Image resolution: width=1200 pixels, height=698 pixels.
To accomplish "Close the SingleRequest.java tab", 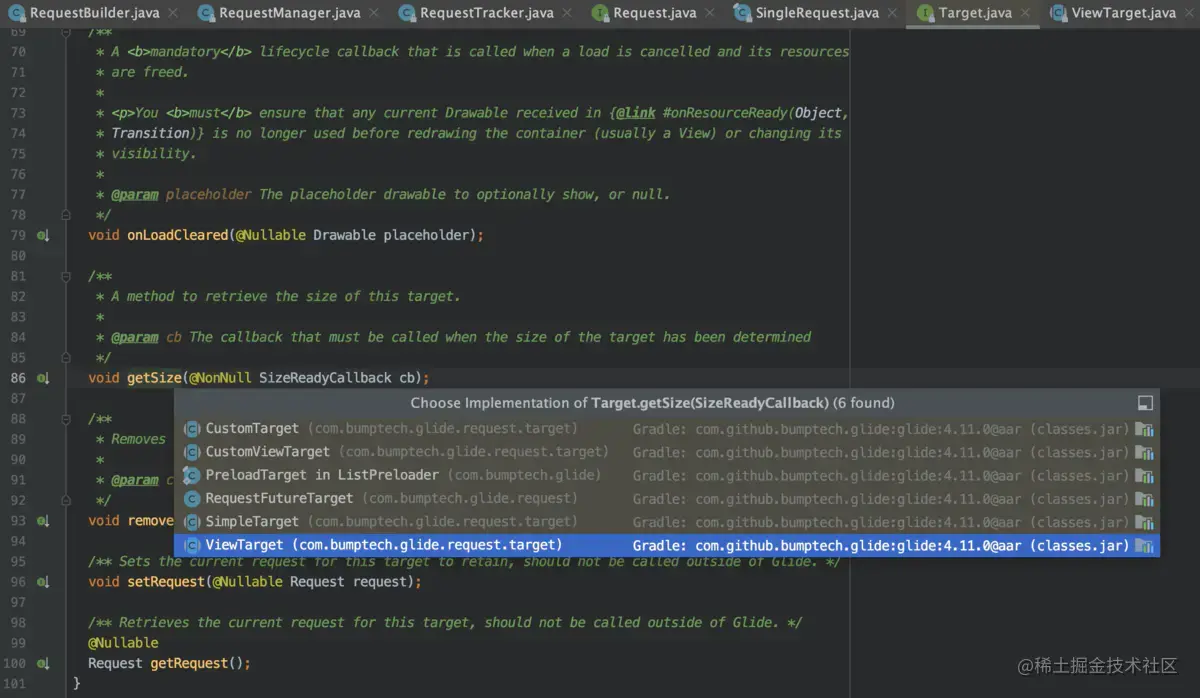I will click(891, 13).
